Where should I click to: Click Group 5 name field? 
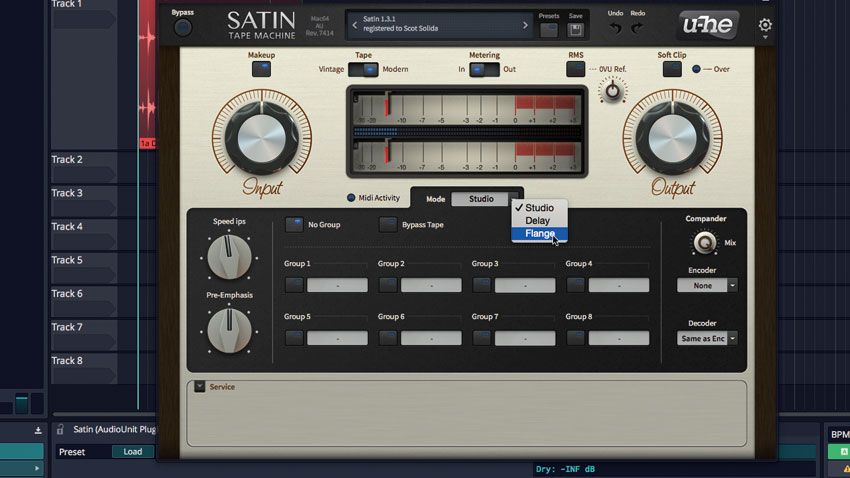[x=337, y=338]
